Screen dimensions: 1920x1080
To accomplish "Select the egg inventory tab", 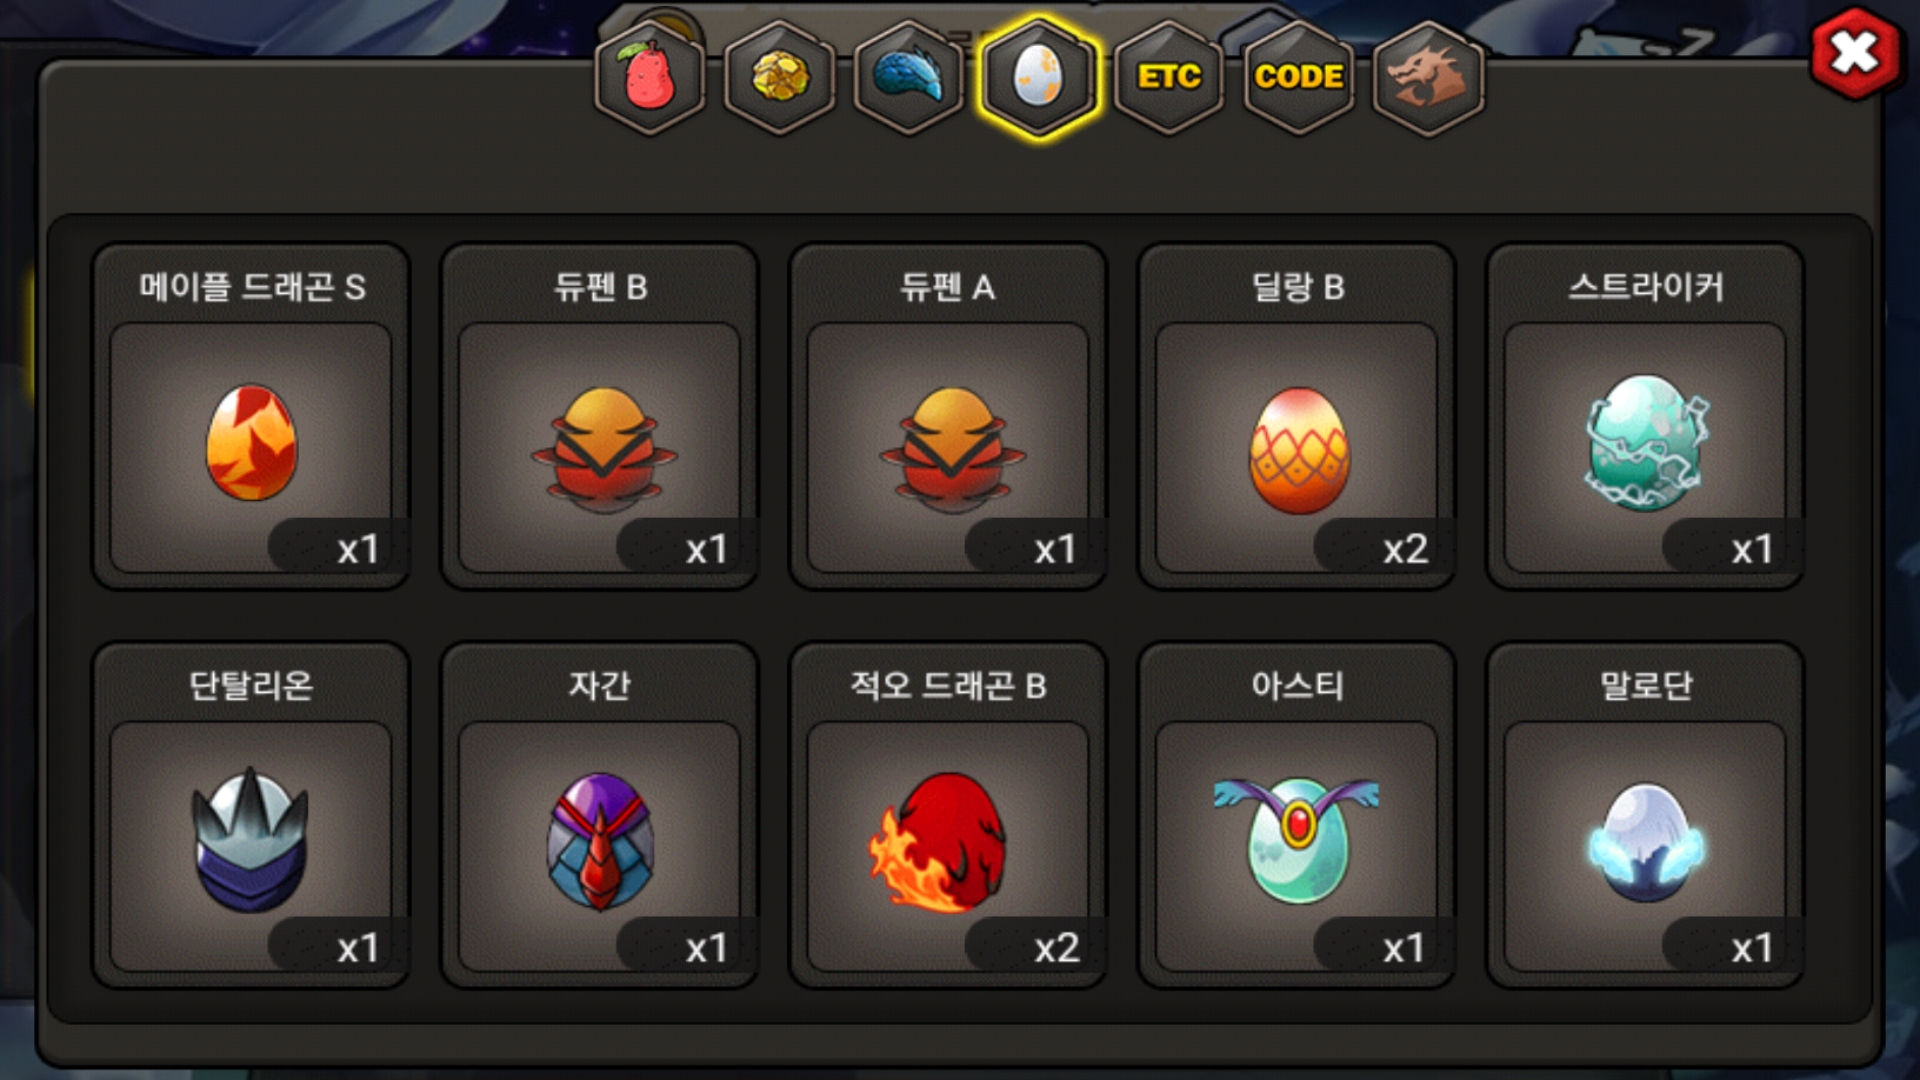I will pyautogui.click(x=1039, y=78).
